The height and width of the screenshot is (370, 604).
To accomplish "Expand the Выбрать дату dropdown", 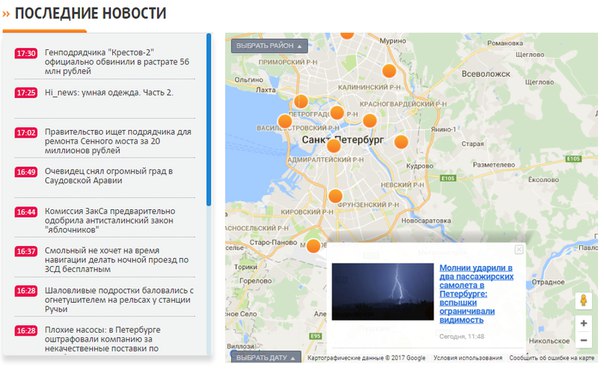I will click(266, 357).
